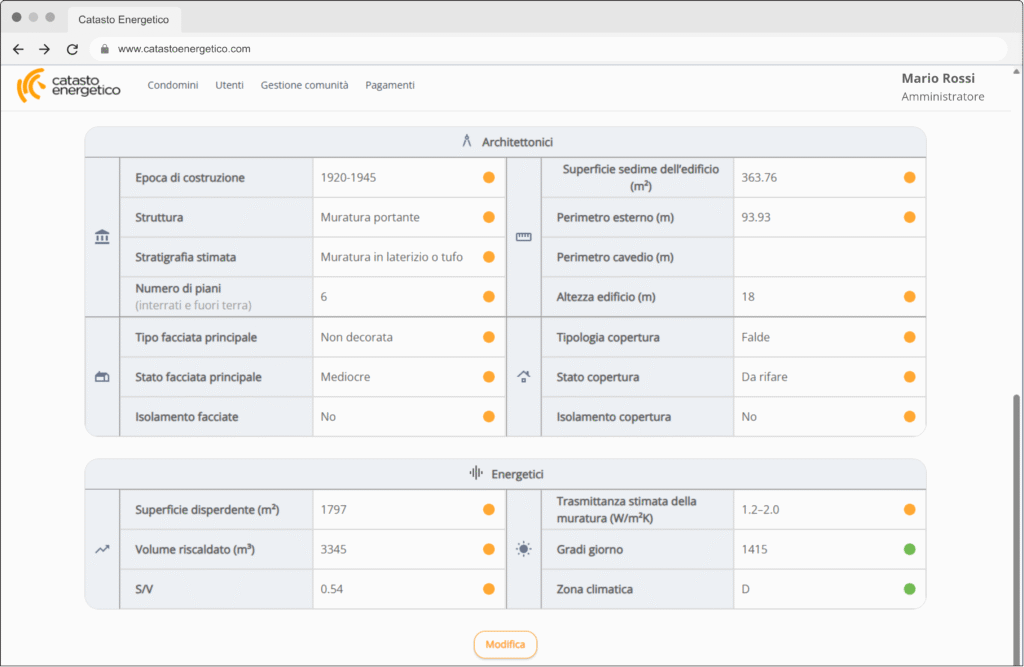The width and height of the screenshot is (1024, 667).
Task: Click the orange status dot for Epoca di costruzione
Action: [489, 177]
